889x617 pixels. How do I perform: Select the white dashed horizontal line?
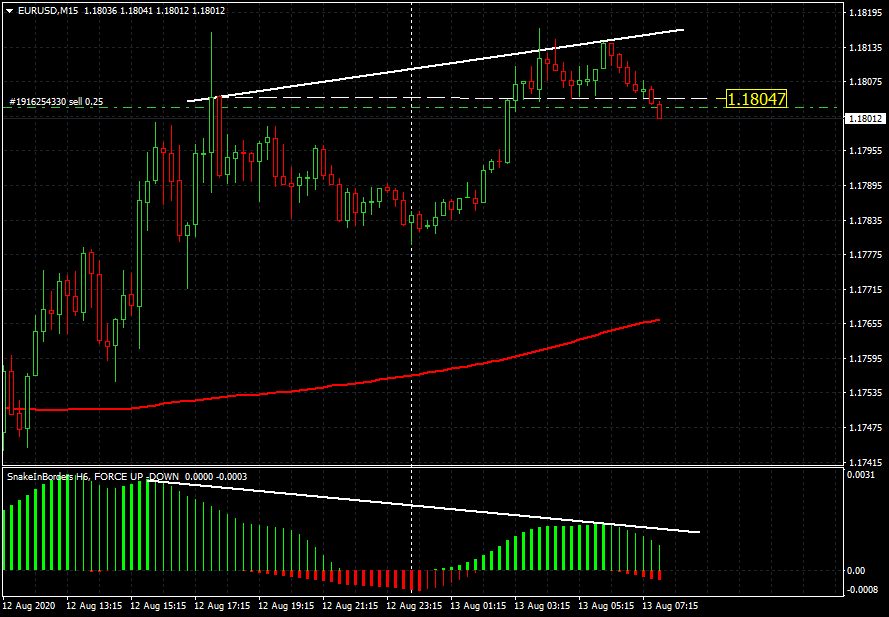point(465,98)
